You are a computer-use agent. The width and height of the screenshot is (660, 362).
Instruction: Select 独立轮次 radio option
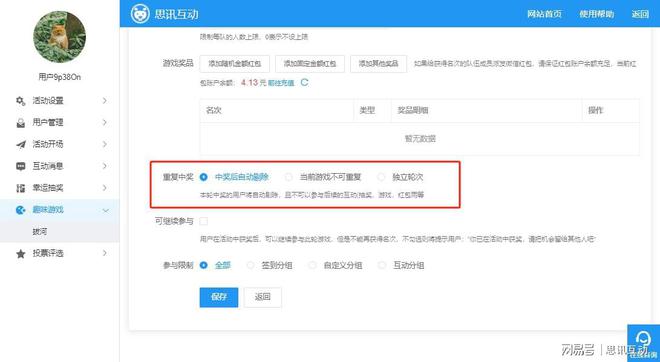pos(381,177)
